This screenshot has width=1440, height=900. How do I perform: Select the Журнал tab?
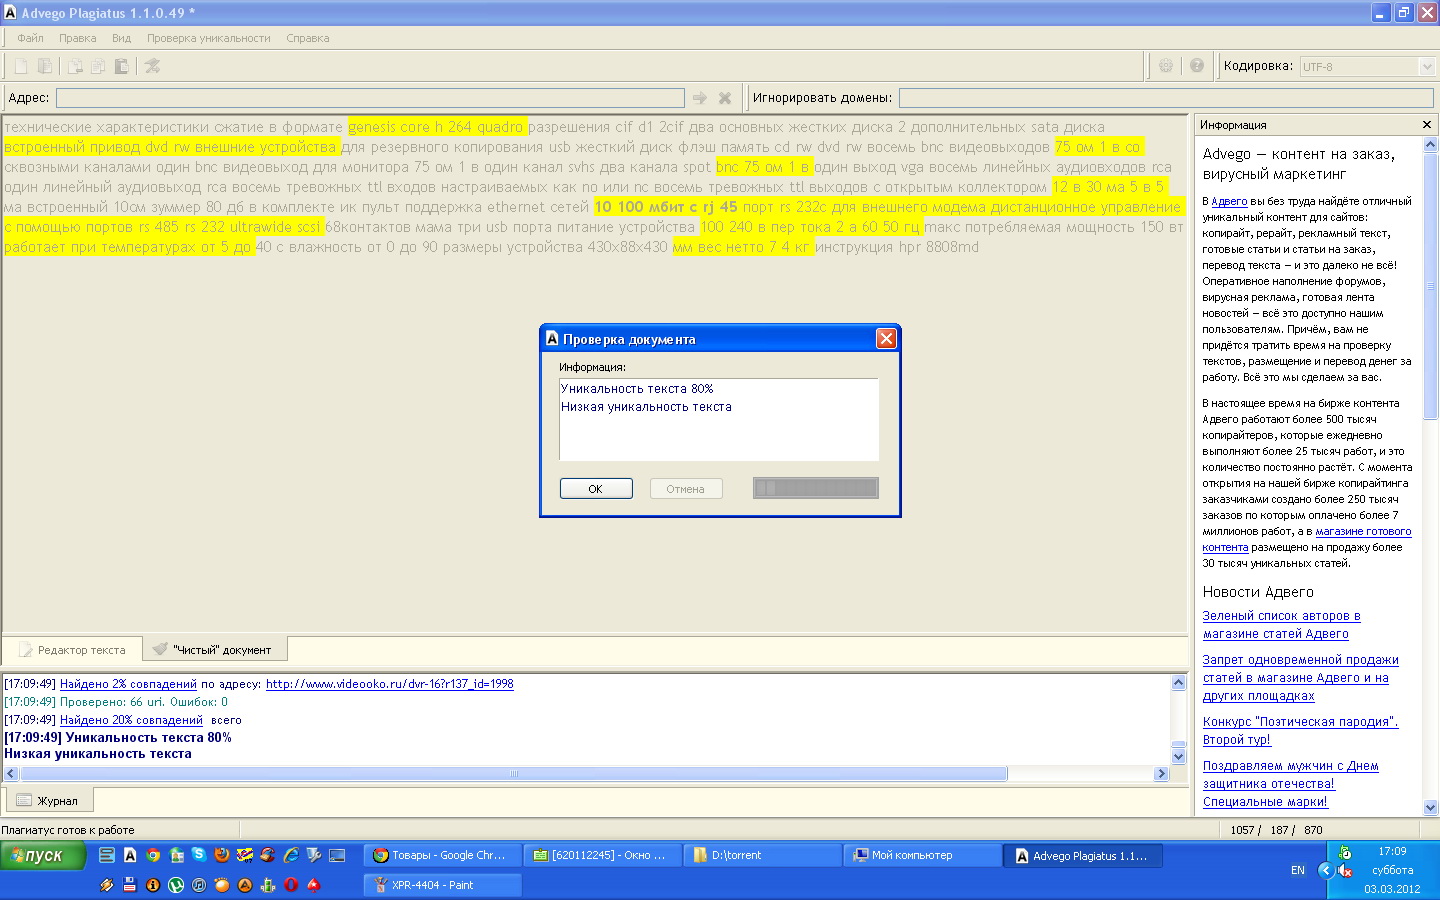48,801
